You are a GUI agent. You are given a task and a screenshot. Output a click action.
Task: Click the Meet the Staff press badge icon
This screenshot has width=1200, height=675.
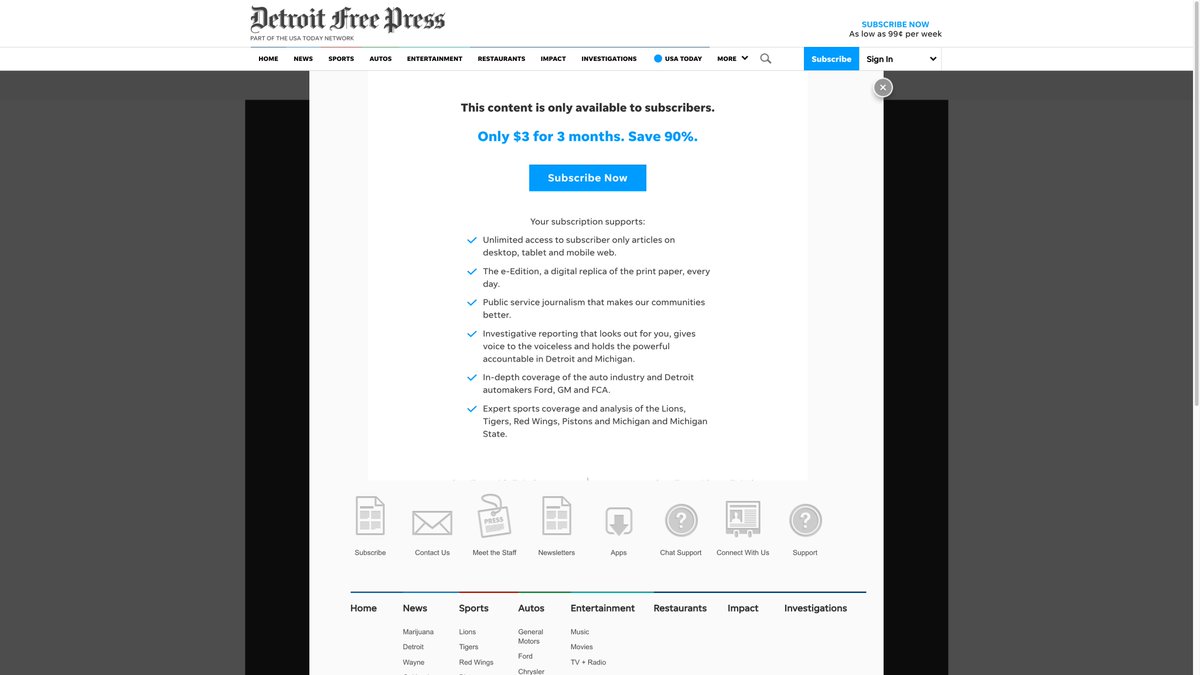[494, 516]
